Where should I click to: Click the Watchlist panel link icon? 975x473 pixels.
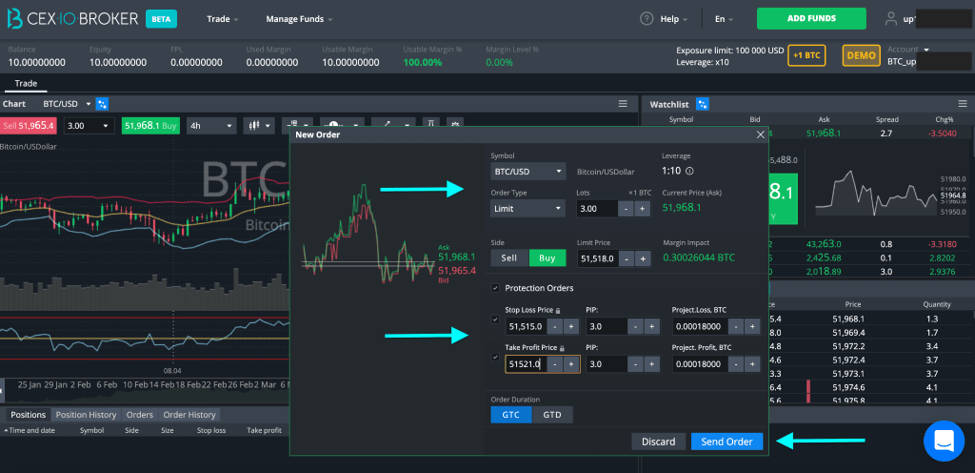coord(703,104)
